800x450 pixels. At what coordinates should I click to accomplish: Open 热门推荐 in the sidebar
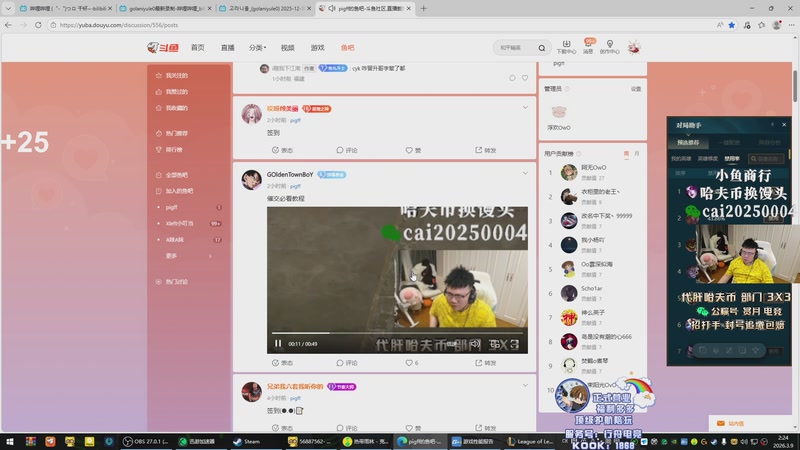coord(172,133)
